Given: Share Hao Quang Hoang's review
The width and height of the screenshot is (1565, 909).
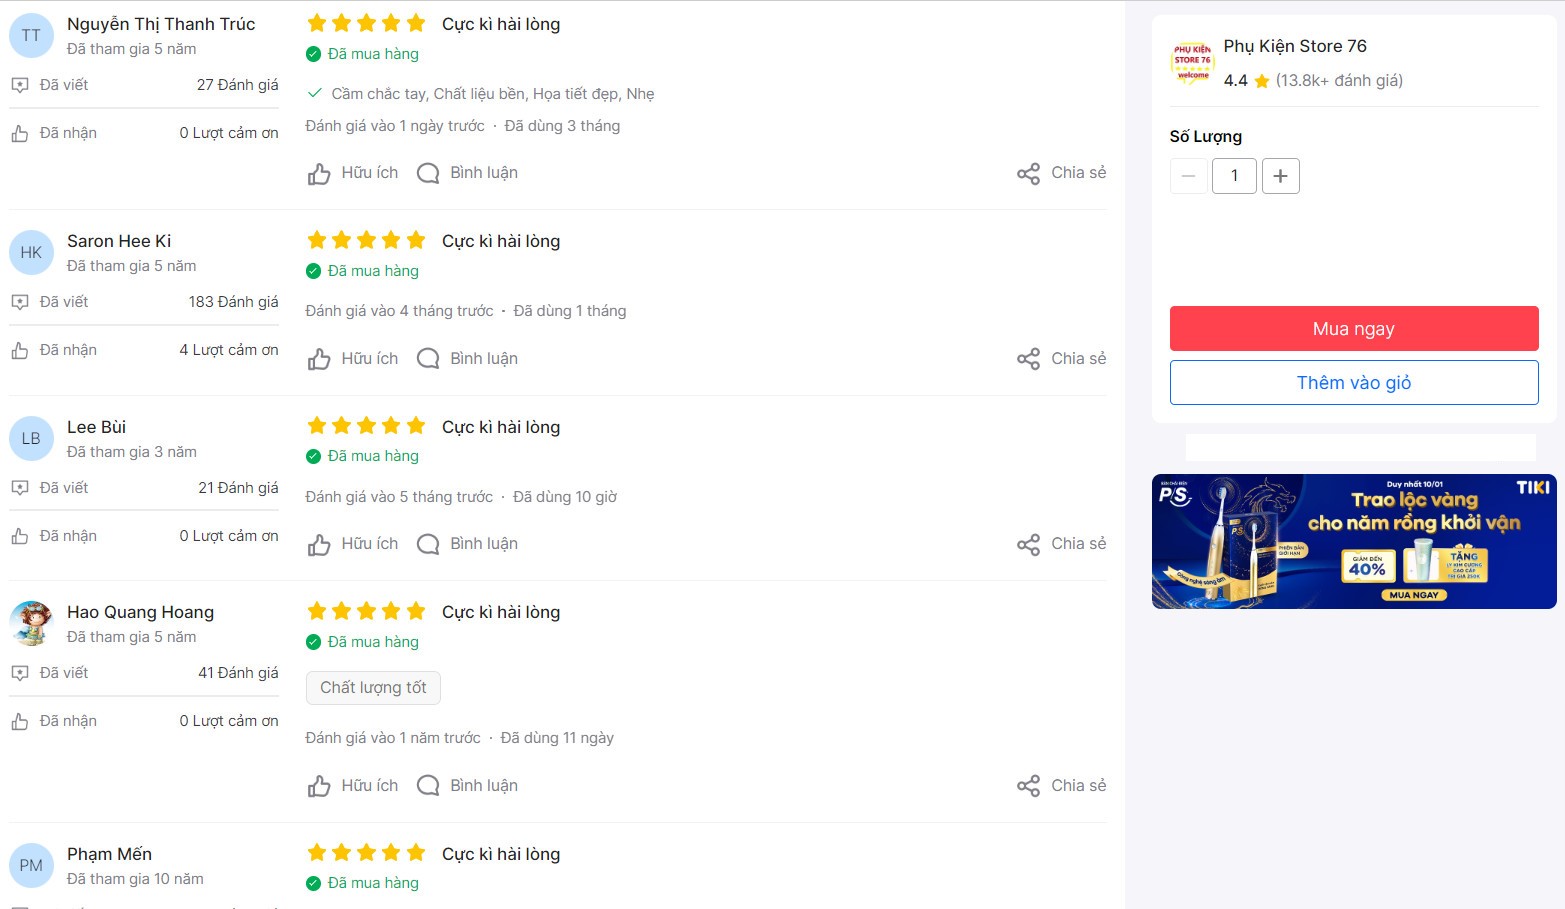Looking at the screenshot, I should [x=1062, y=786].
